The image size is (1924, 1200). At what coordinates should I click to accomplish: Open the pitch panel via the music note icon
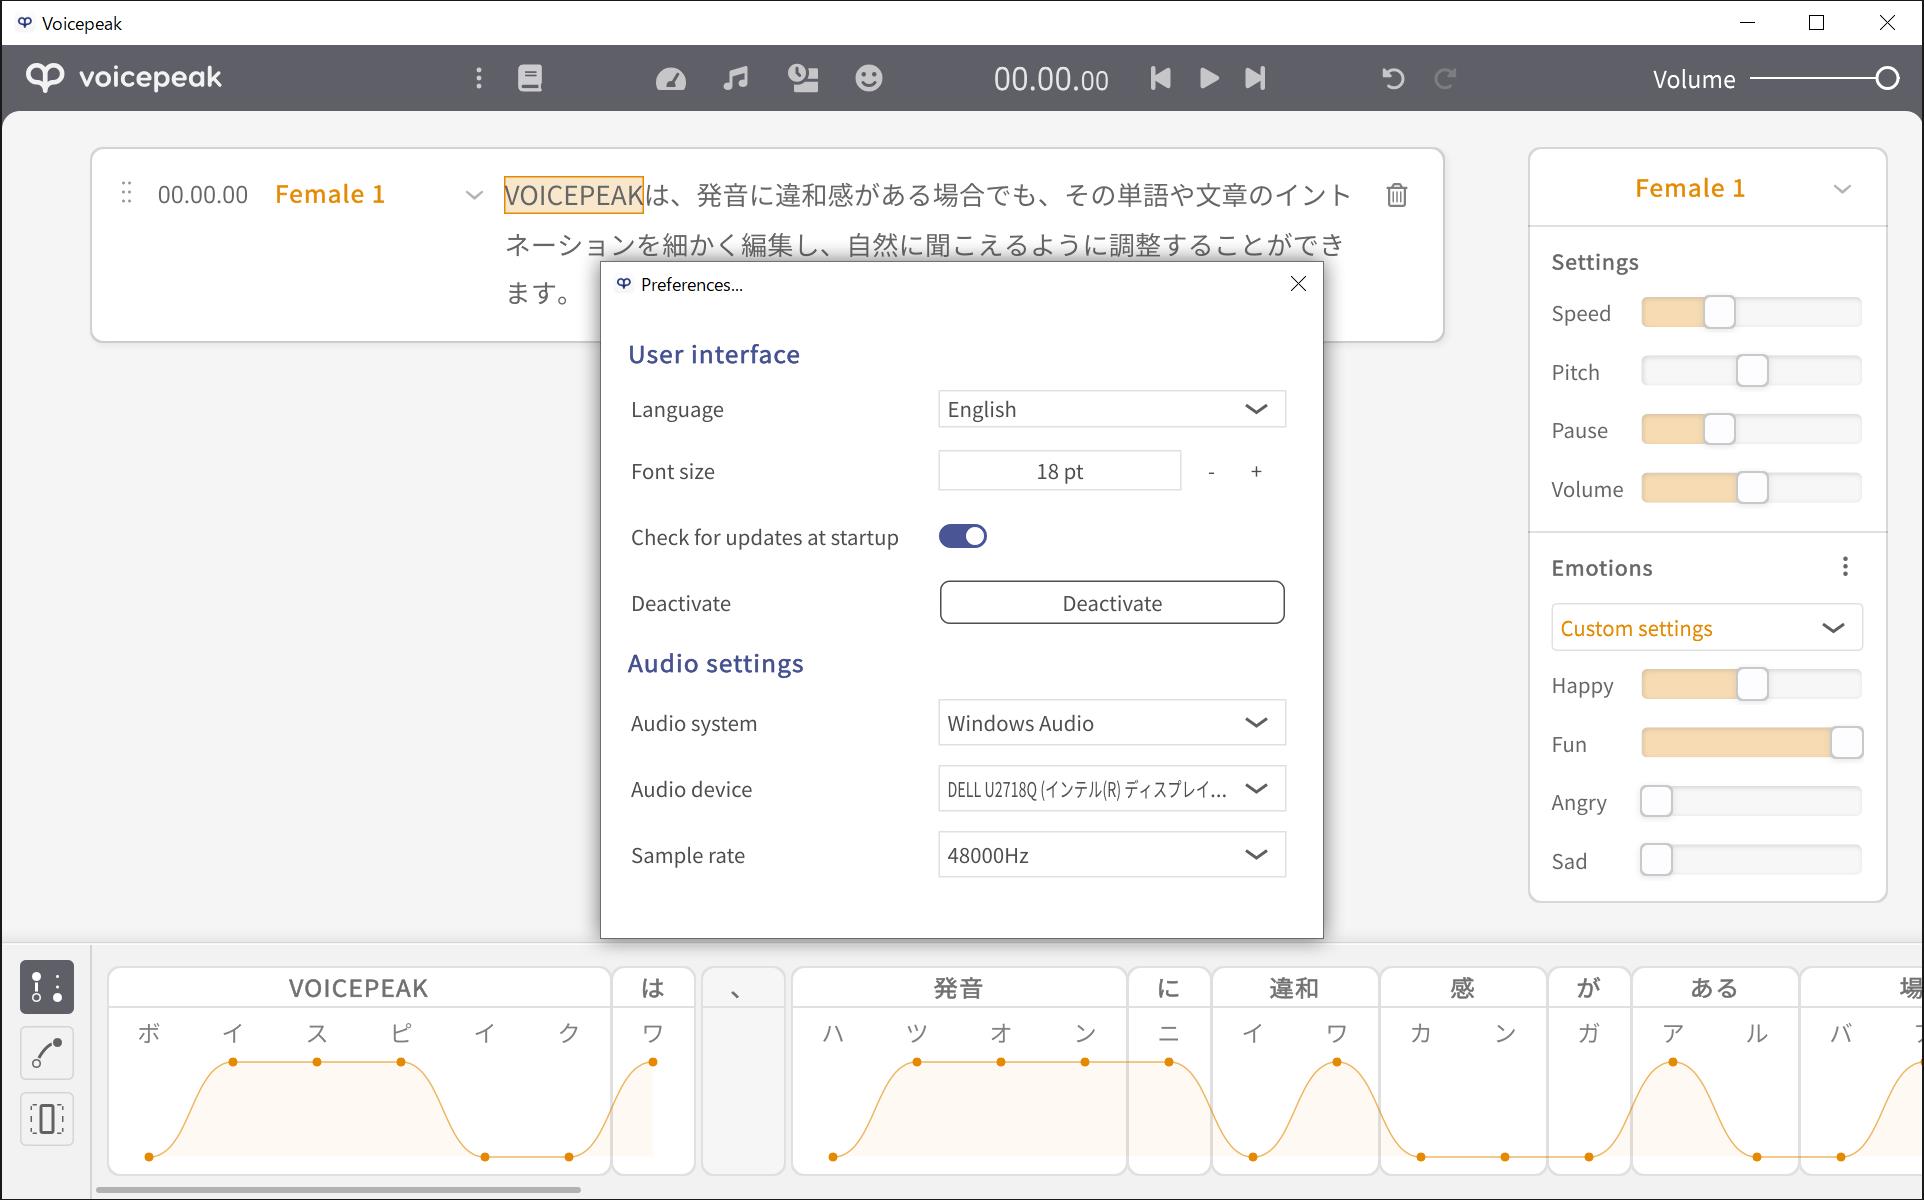[x=736, y=78]
